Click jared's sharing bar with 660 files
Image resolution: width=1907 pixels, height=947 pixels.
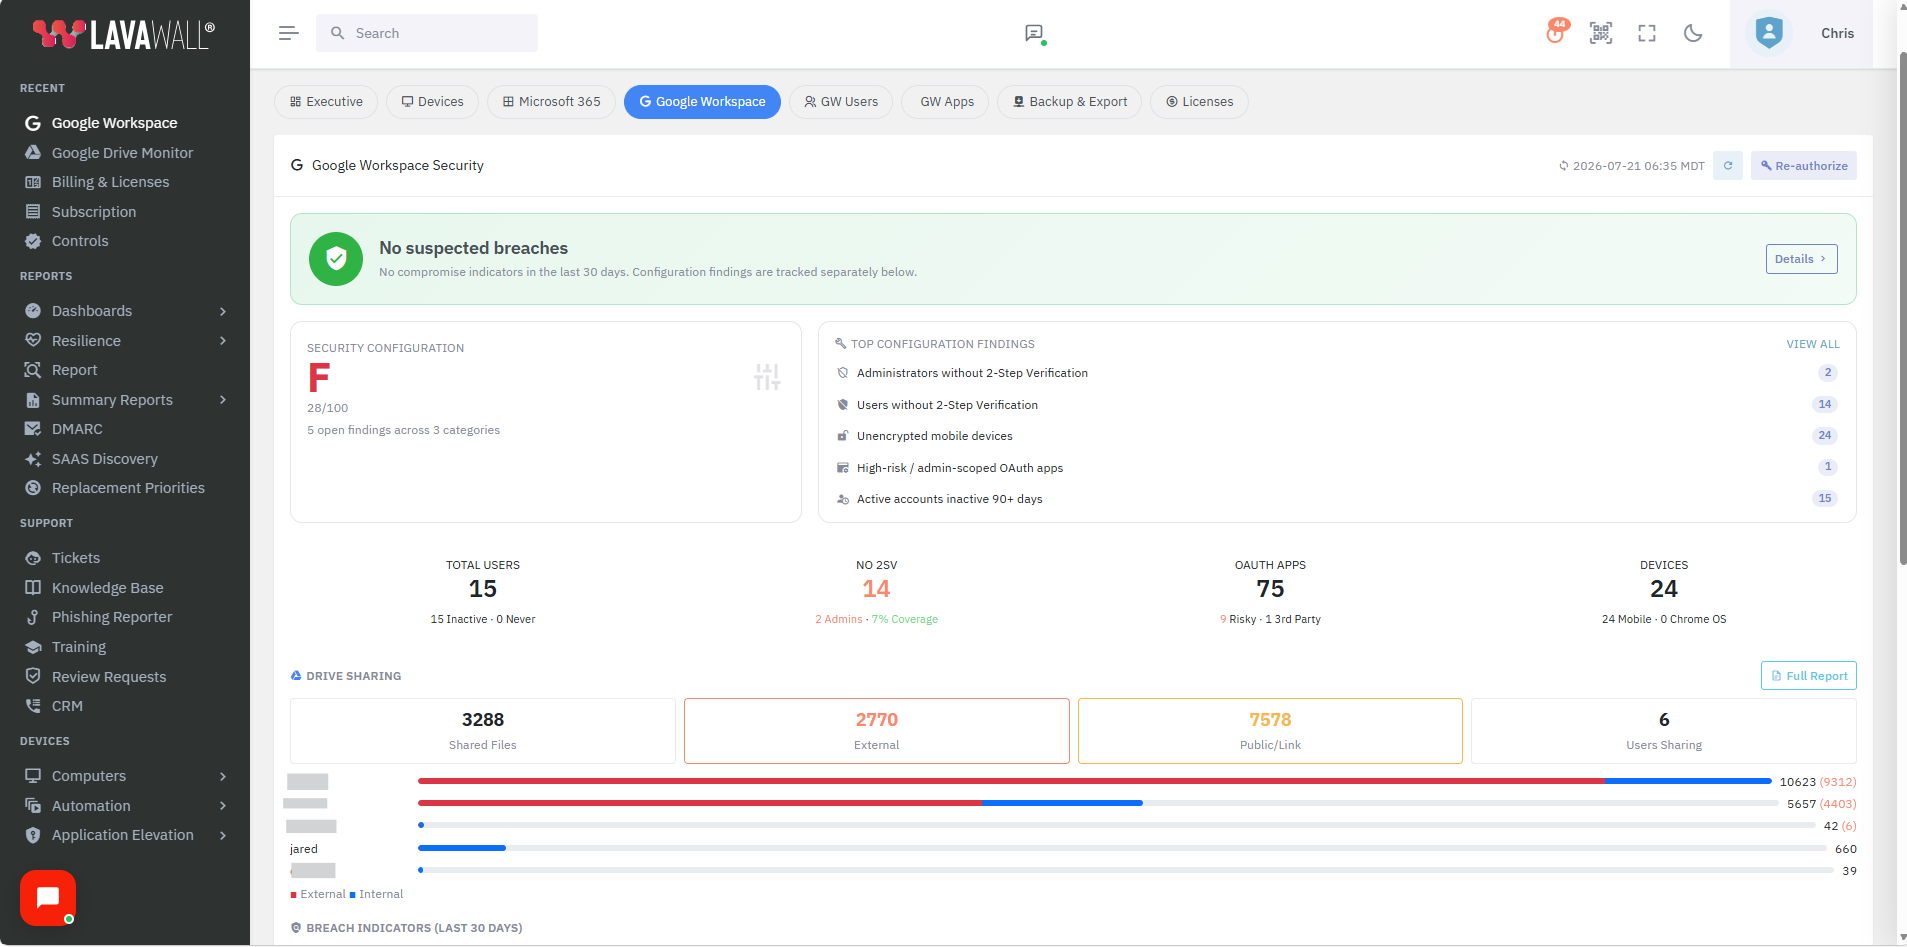click(x=1122, y=848)
